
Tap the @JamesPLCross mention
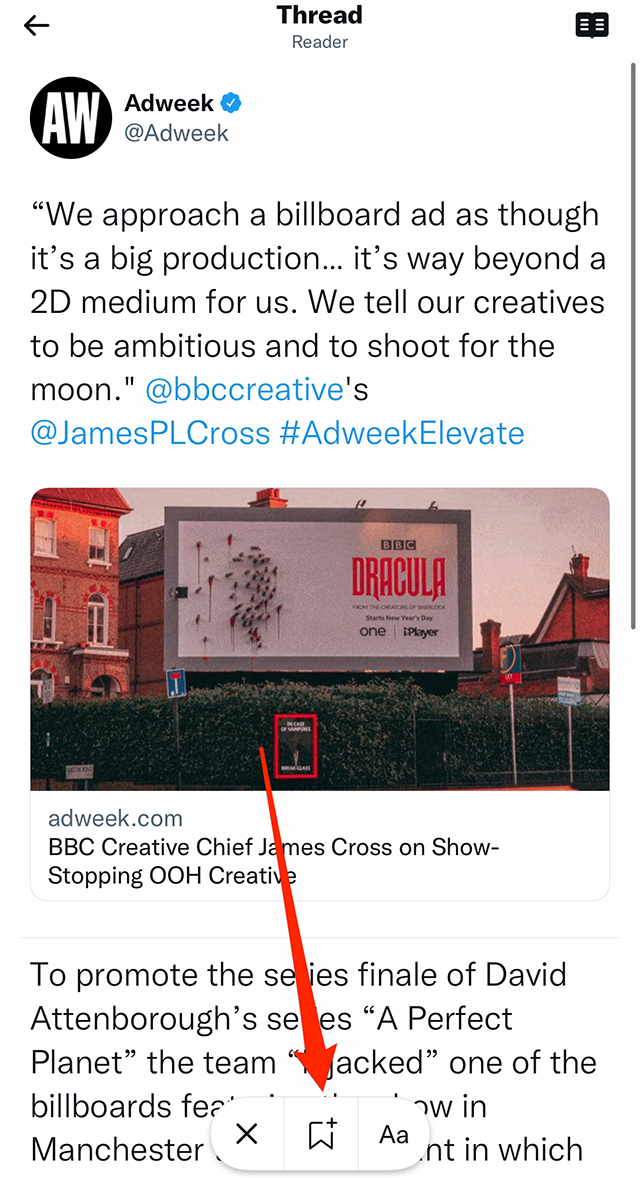tap(145, 433)
